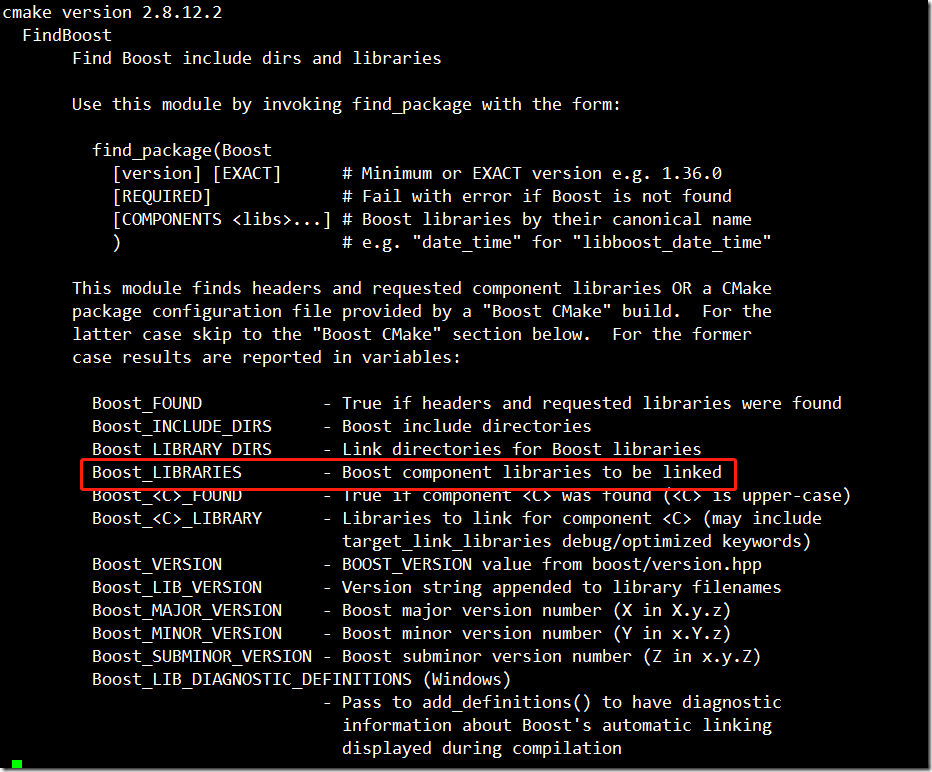Click the Boost_LIBRARY_DIRS variable name

coord(181,449)
